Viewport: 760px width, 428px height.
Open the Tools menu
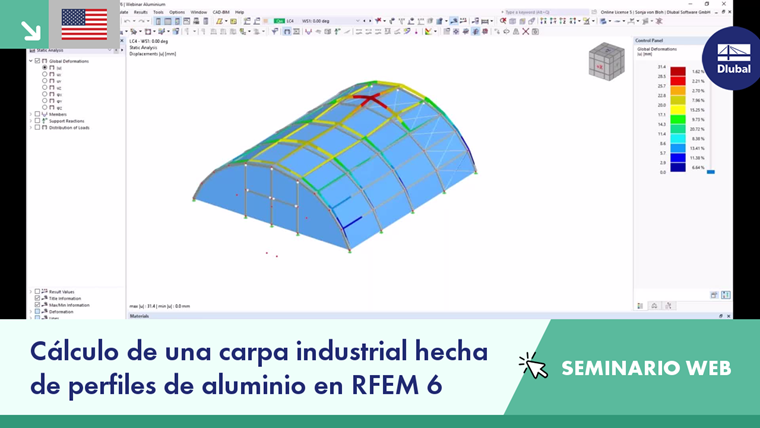coord(158,12)
